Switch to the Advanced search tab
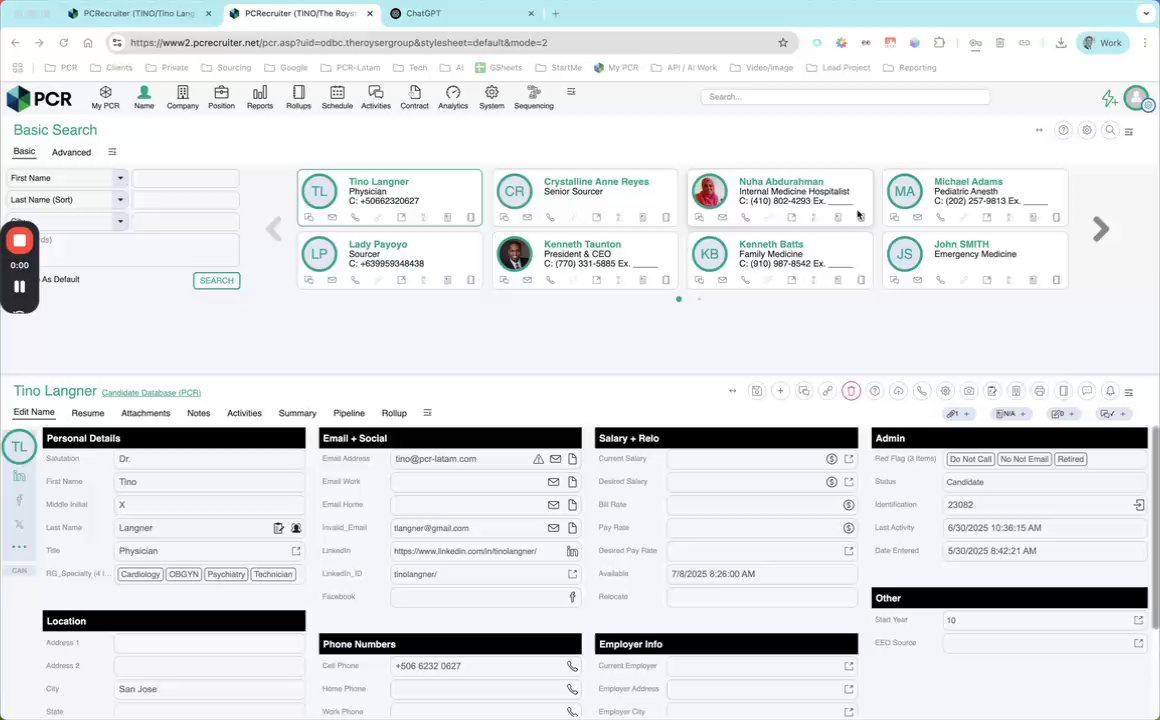This screenshot has width=1160, height=720. pos(71,152)
